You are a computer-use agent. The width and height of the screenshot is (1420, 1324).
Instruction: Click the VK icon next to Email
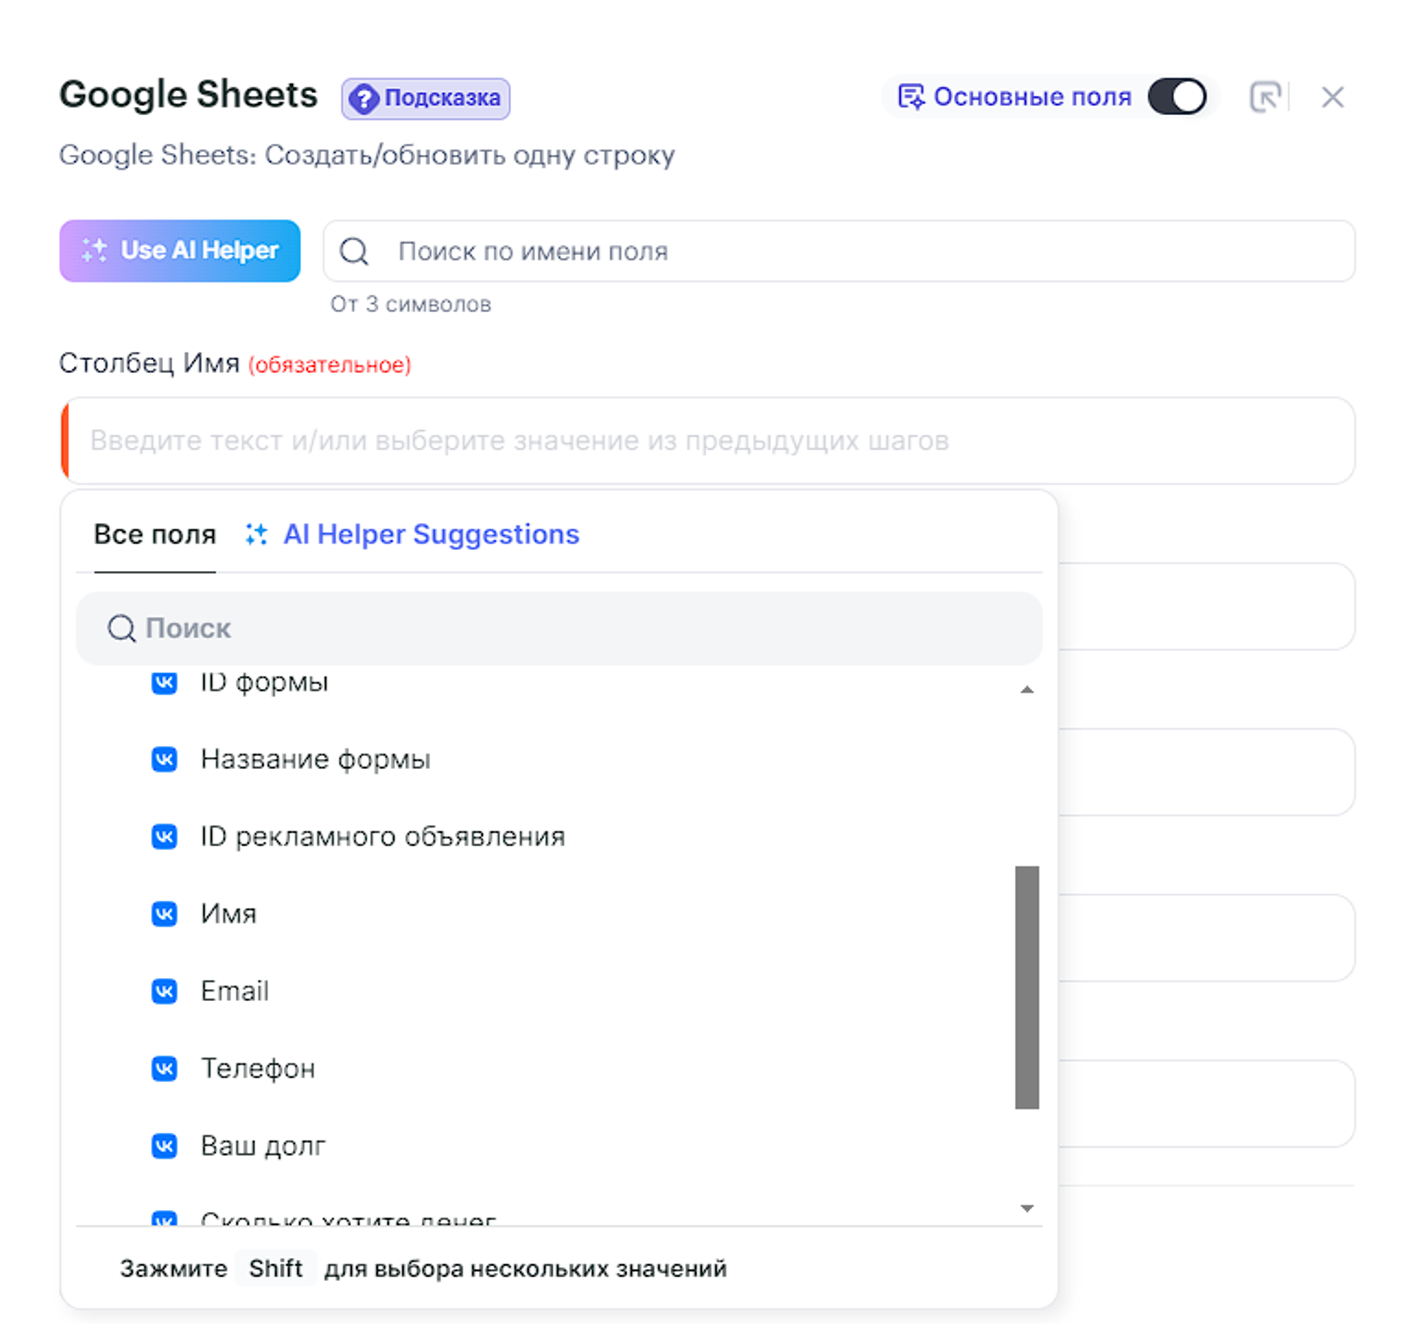point(164,991)
